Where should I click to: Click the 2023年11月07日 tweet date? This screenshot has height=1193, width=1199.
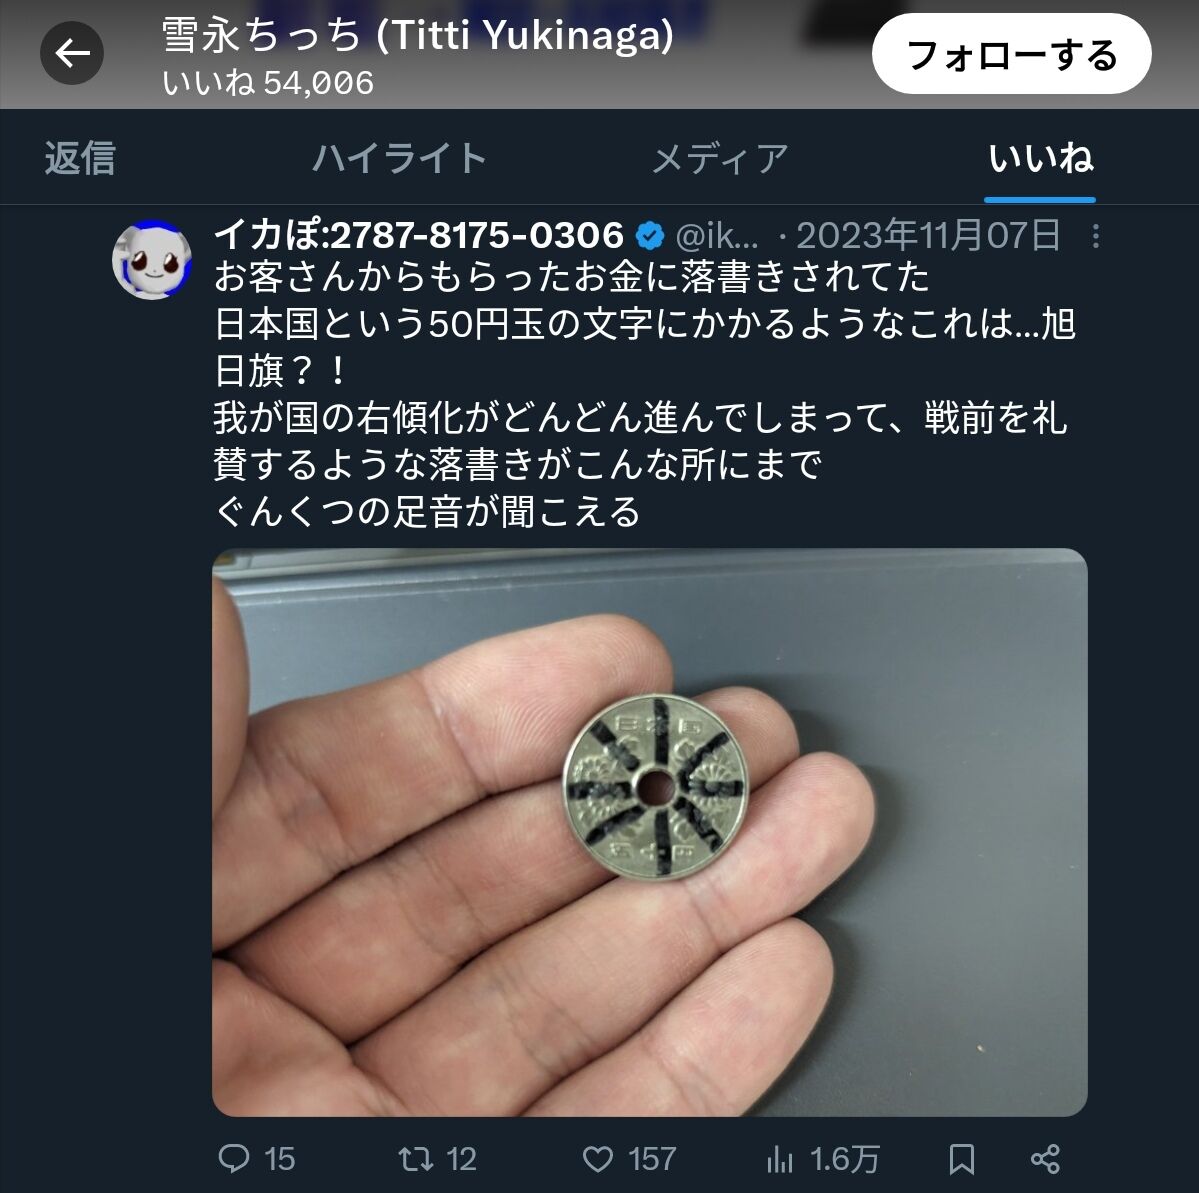928,235
